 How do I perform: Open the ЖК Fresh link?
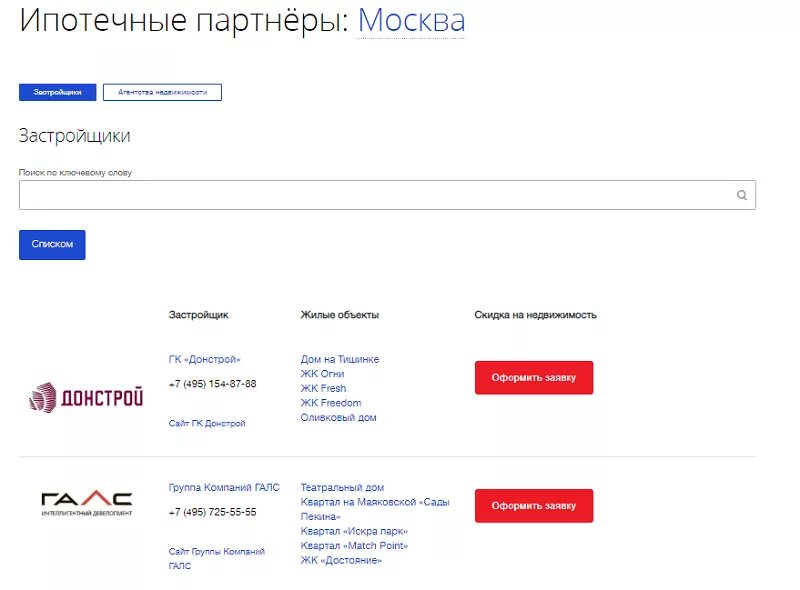(x=323, y=388)
